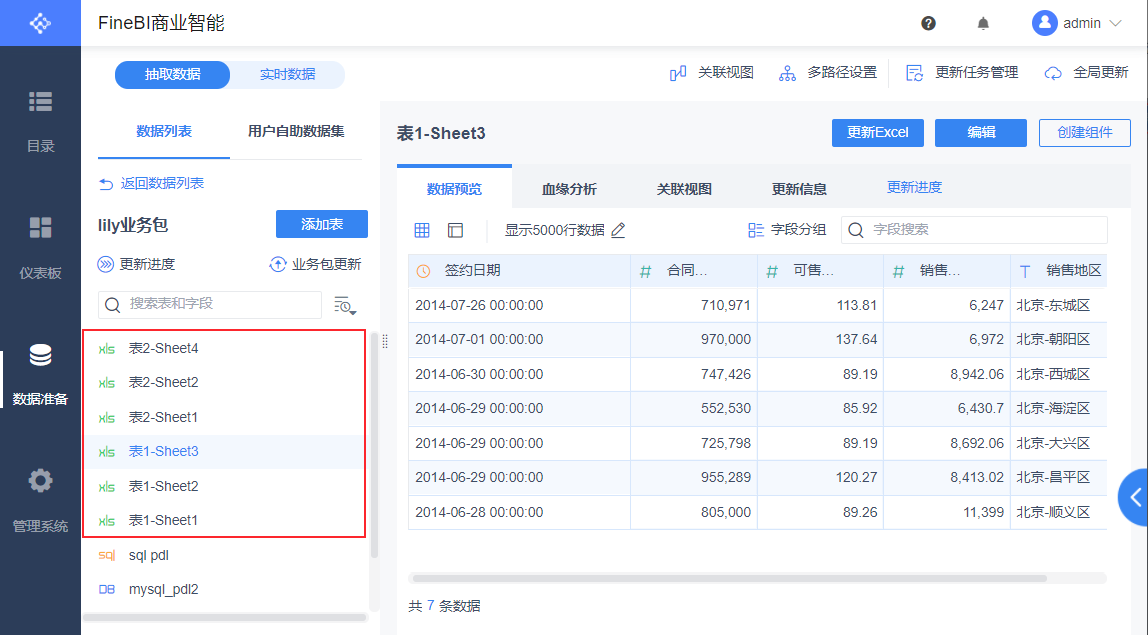The height and width of the screenshot is (635, 1148).
Task: Open the 更新进度 link beside 更新信息
Action: [914, 187]
